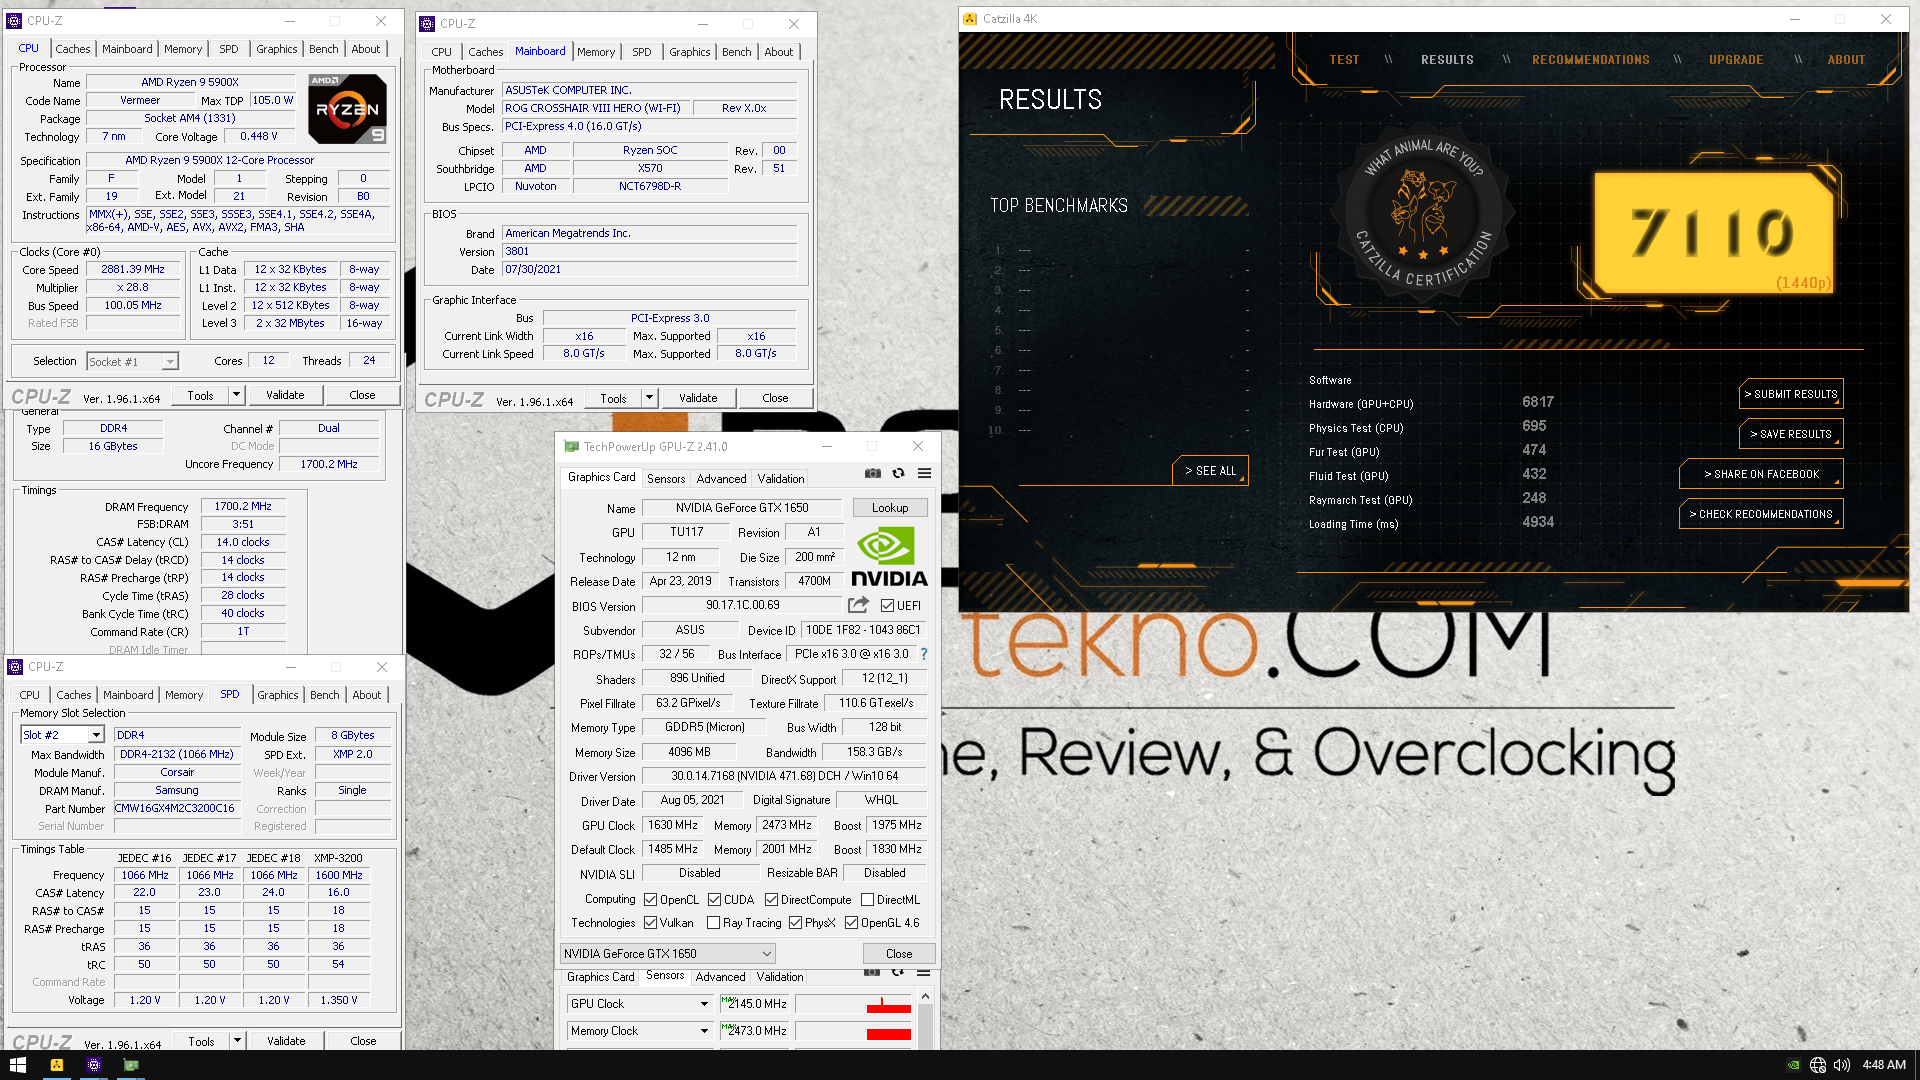Open Catzilla from the taskbar
1920x1080 pixels.
coord(56,1065)
